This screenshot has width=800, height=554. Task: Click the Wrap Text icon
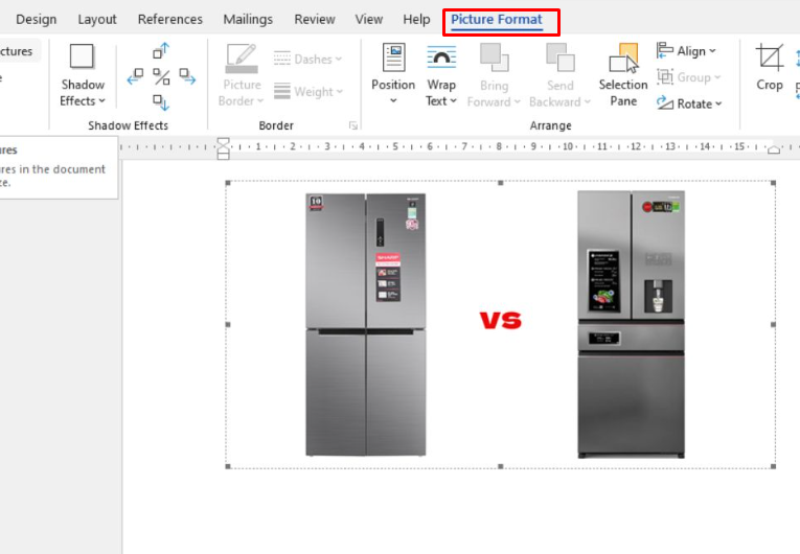tap(441, 57)
